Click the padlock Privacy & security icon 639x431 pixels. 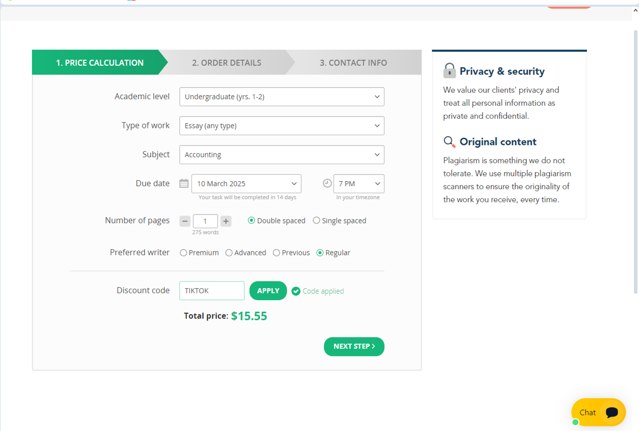point(450,71)
